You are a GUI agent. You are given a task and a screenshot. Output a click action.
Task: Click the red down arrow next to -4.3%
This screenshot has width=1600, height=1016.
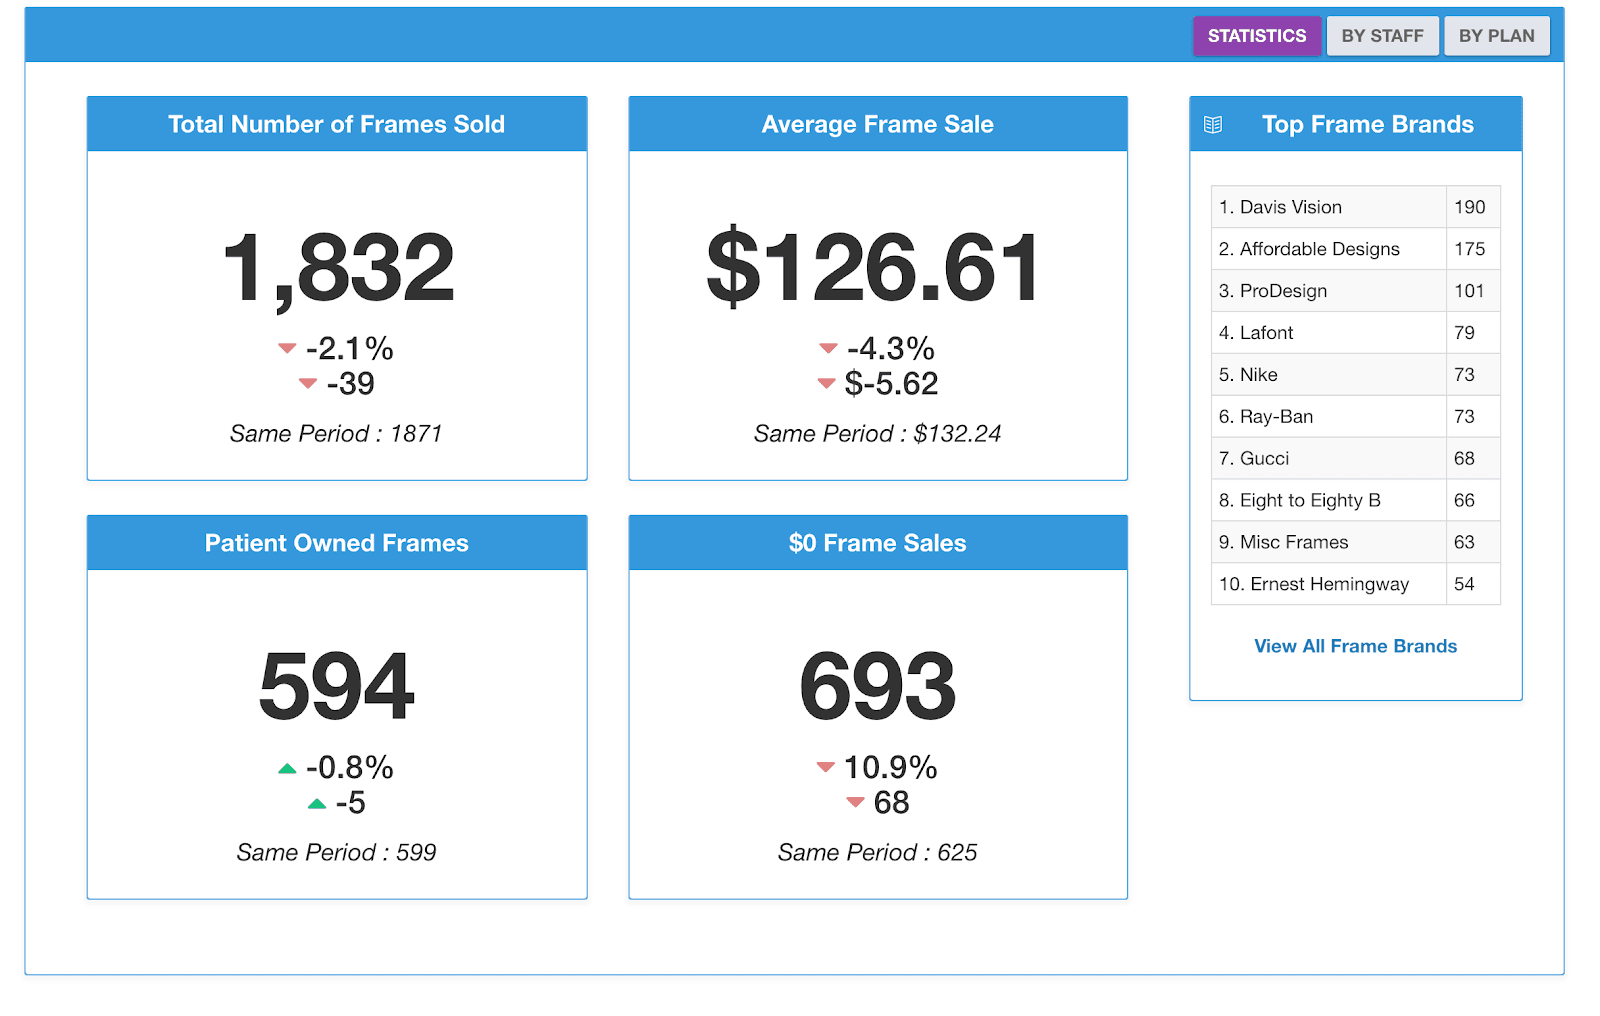coord(828,348)
